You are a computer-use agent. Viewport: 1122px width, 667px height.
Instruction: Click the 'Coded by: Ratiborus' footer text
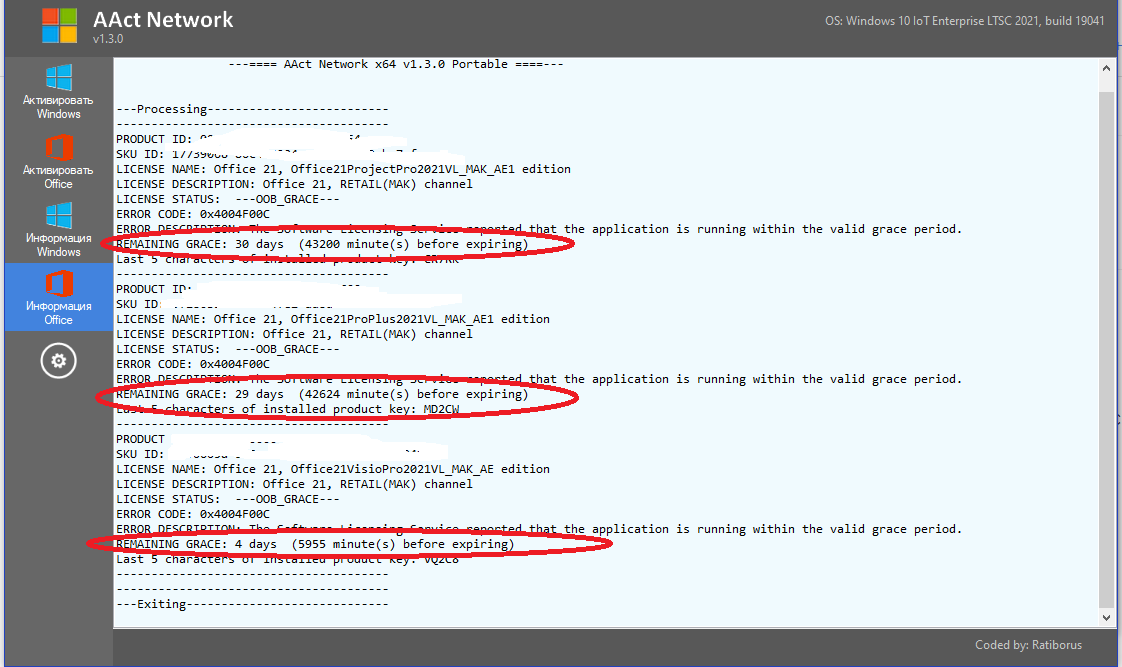[1028, 645]
